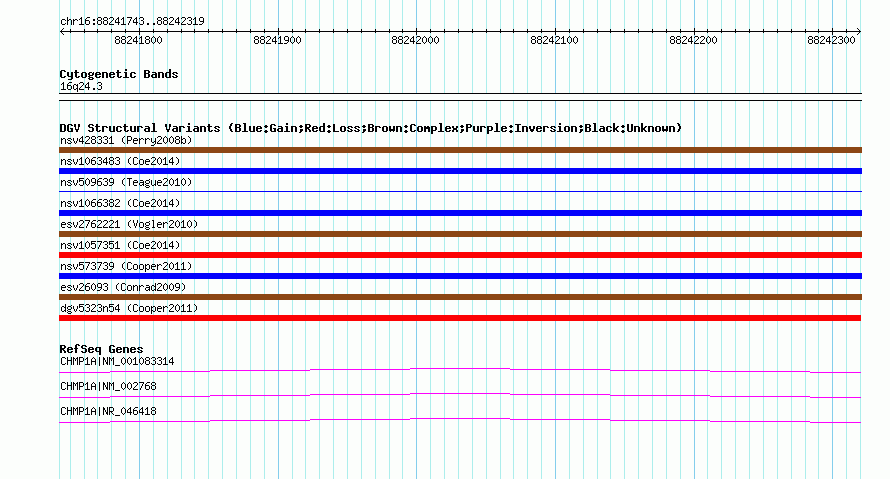Click the Cytogenetic Bands track heading
This screenshot has width=890, height=479.
119,74
